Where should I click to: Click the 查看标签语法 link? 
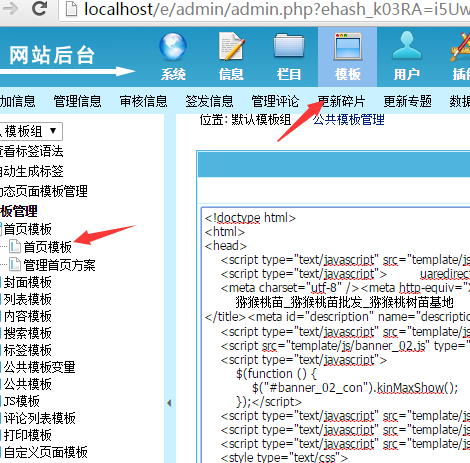[x=31, y=151]
